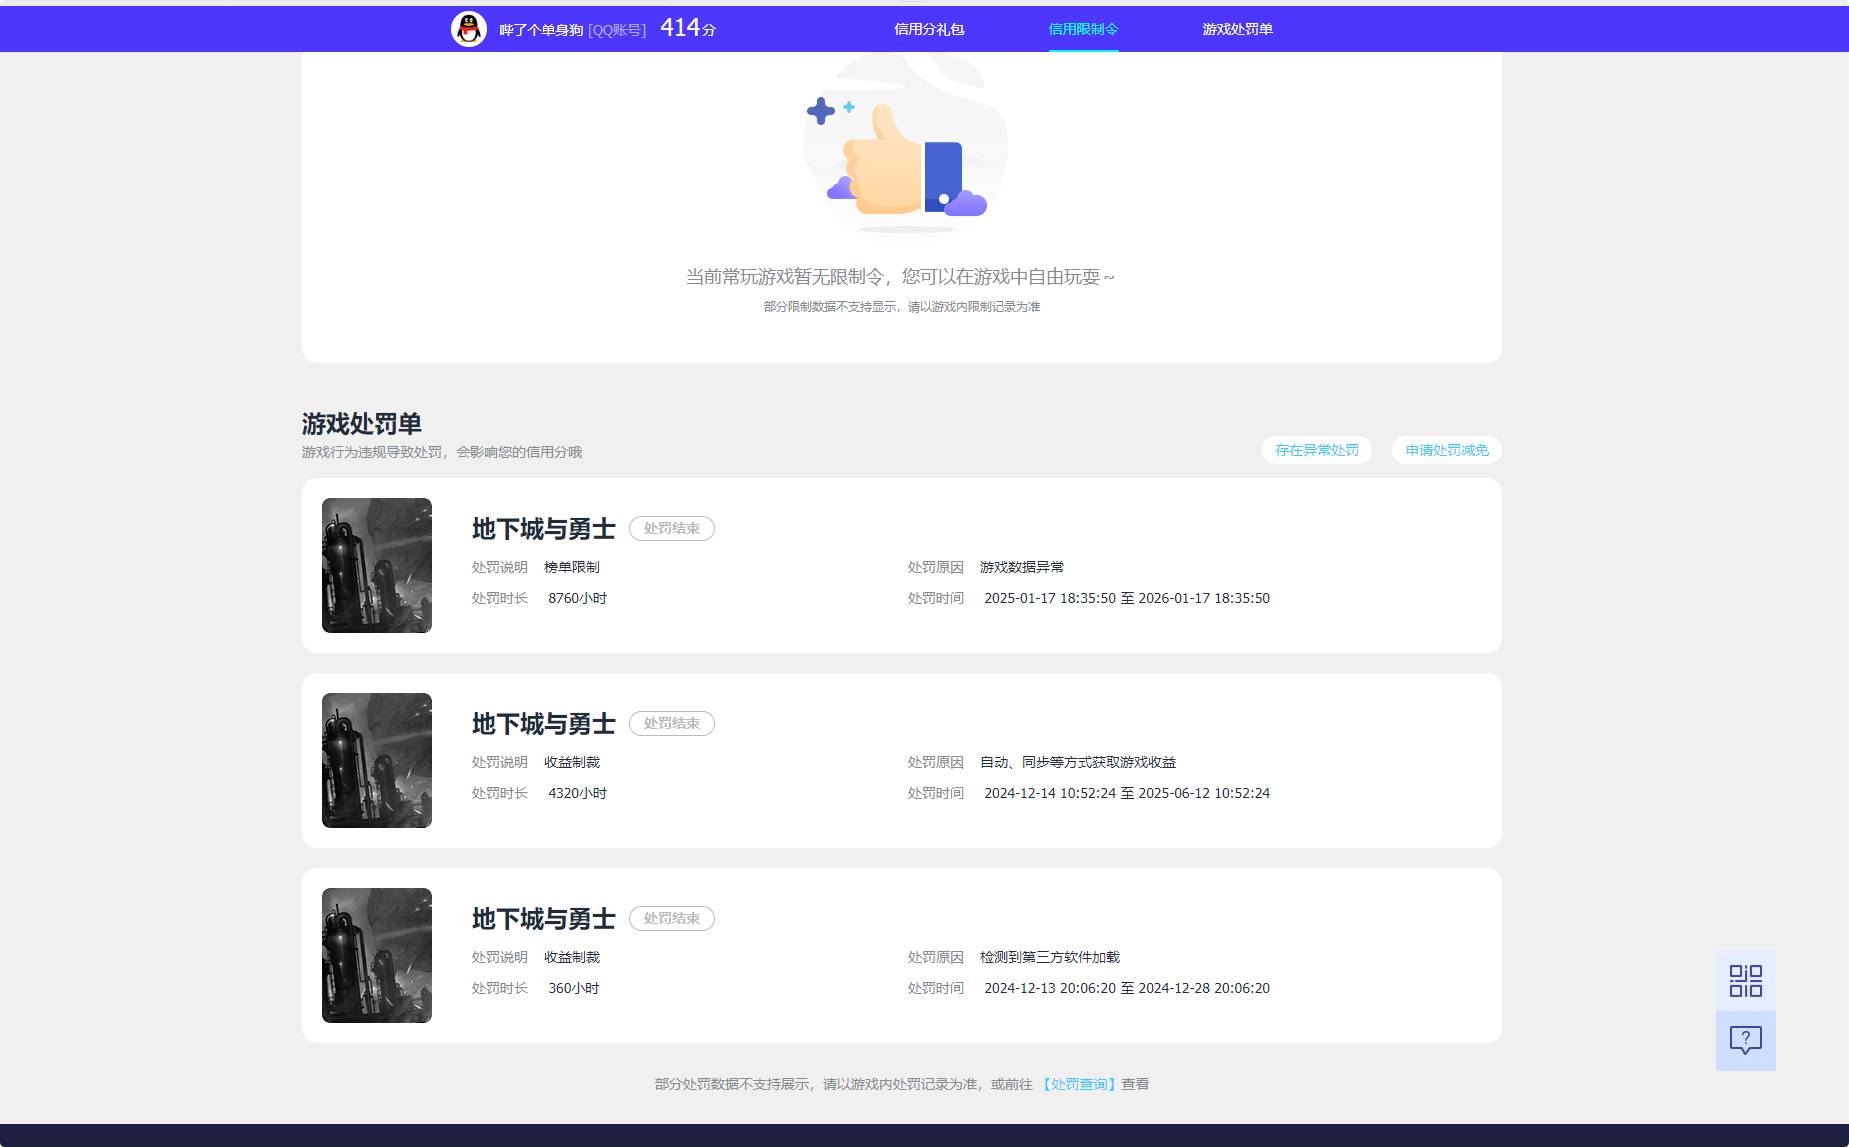Screen dimensions: 1849x1147
Task: Click the username 哔了个单身狗
Action: tap(541, 30)
